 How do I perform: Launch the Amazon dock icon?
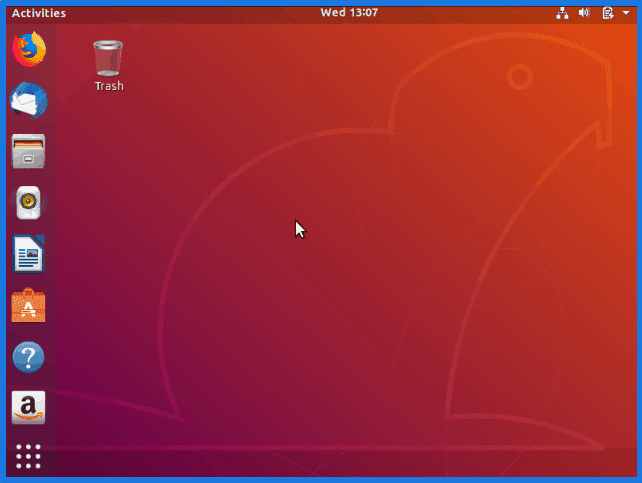[x=28, y=408]
